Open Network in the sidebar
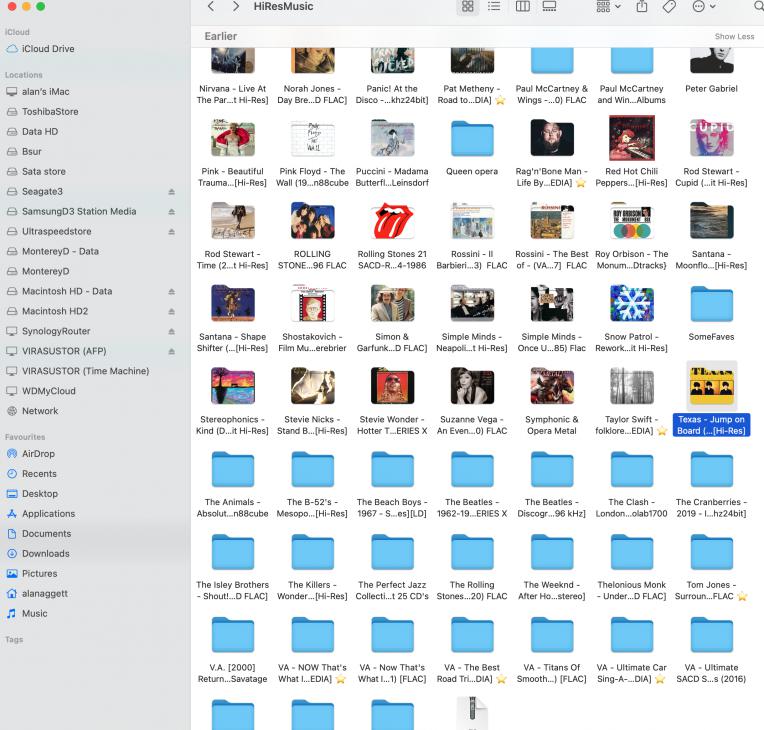Viewport: 764px width, 730px height. point(40,411)
